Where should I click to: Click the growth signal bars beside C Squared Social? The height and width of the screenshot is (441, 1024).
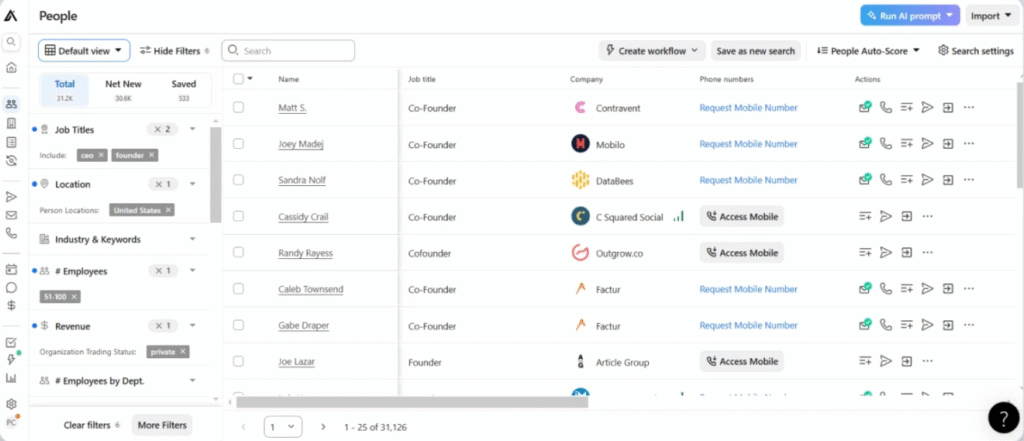click(679, 216)
